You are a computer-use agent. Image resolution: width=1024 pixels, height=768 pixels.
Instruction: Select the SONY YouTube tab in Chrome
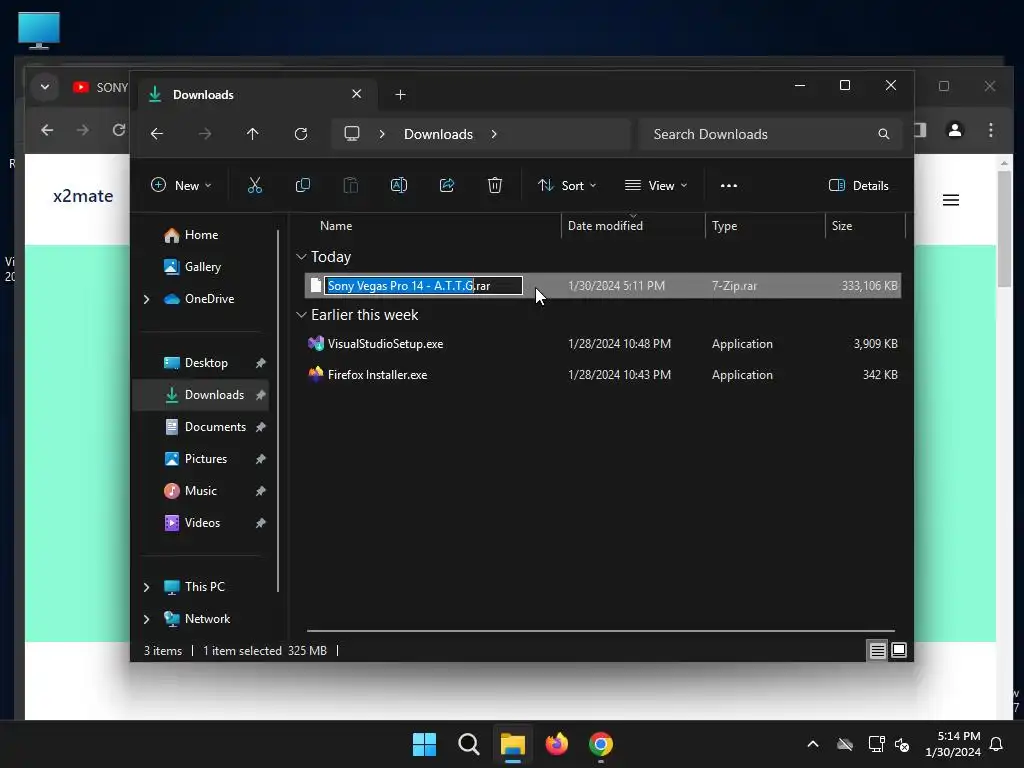tap(100, 87)
